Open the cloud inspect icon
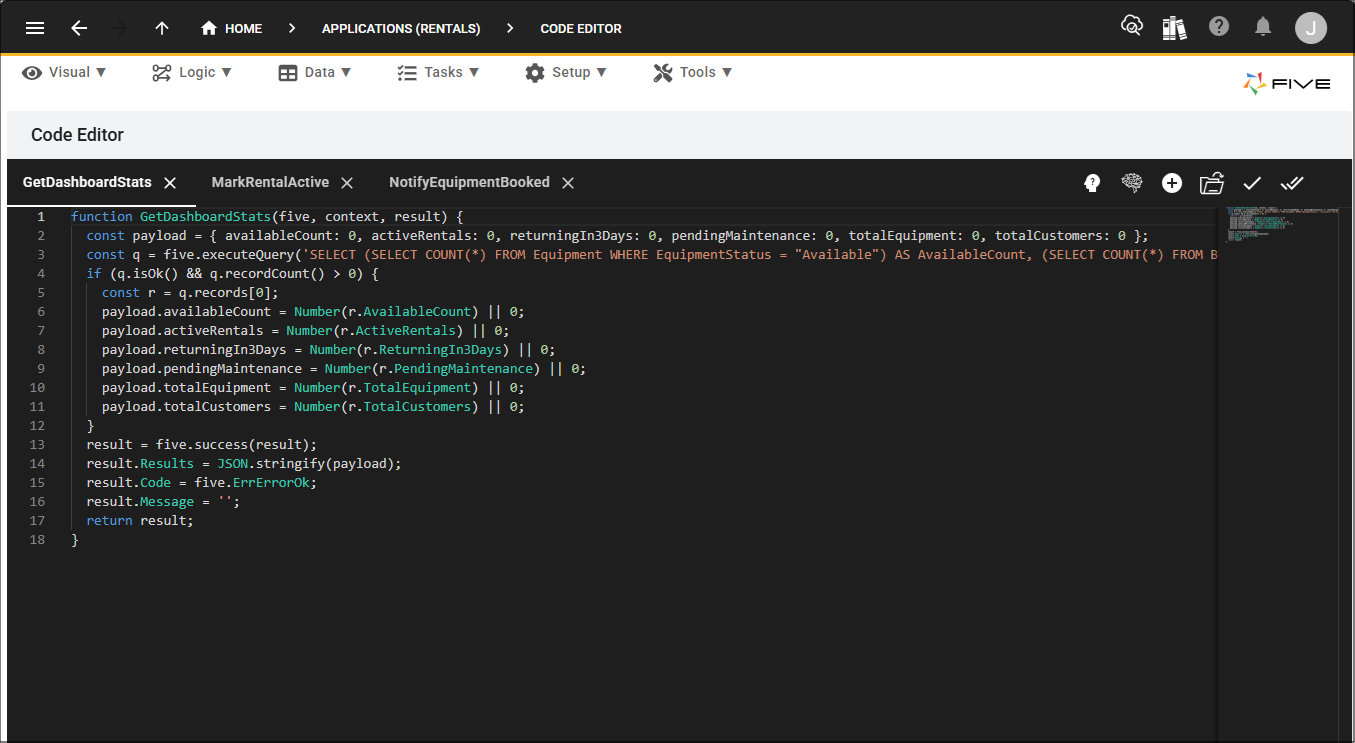Viewport: 1355px width, 743px height. (x=1132, y=27)
